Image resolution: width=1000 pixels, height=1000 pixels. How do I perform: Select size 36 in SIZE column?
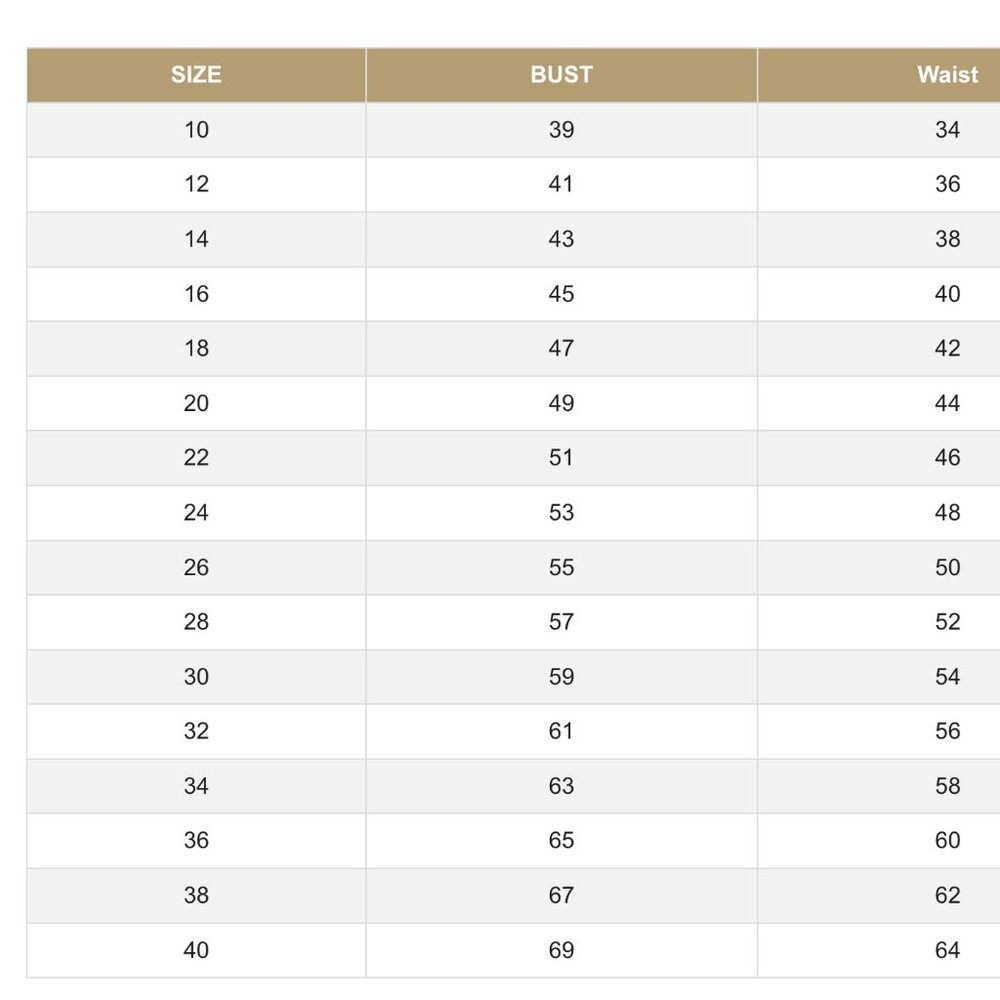196,841
